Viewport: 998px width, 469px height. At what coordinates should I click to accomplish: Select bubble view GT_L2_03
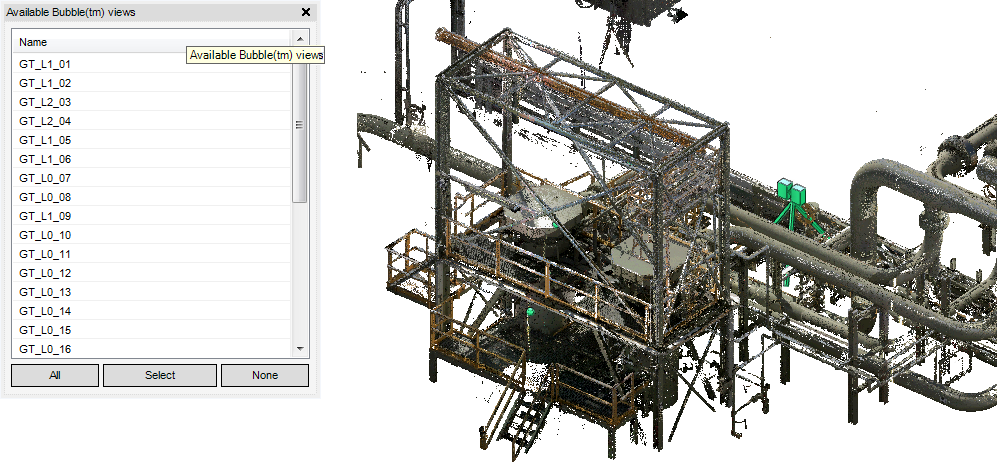[x=151, y=102]
